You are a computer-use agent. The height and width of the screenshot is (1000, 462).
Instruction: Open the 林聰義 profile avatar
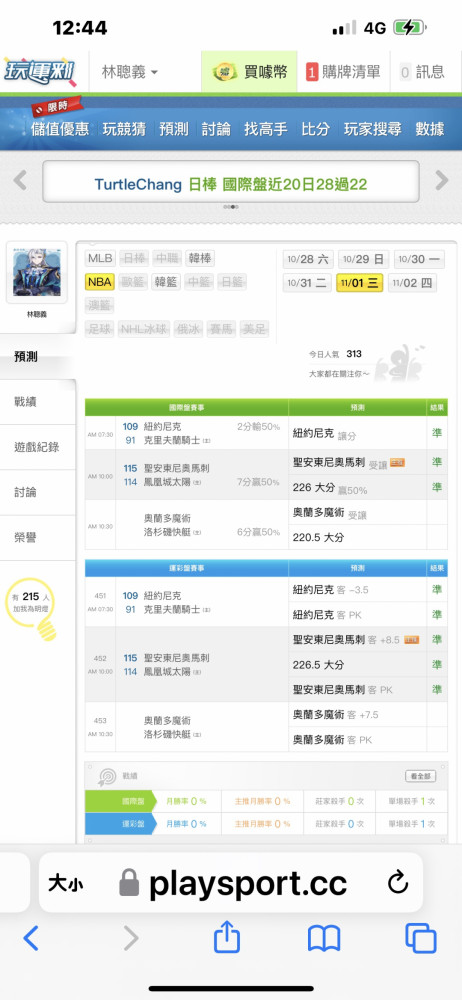(36, 273)
